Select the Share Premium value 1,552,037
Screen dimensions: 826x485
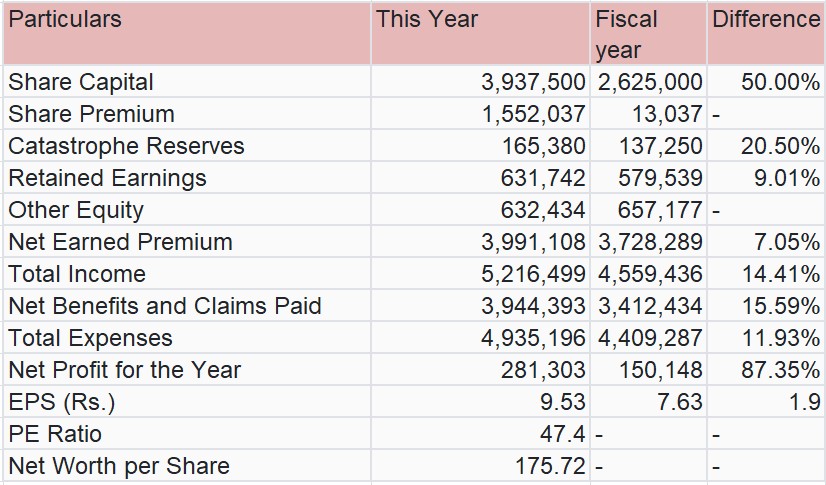click(533, 114)
